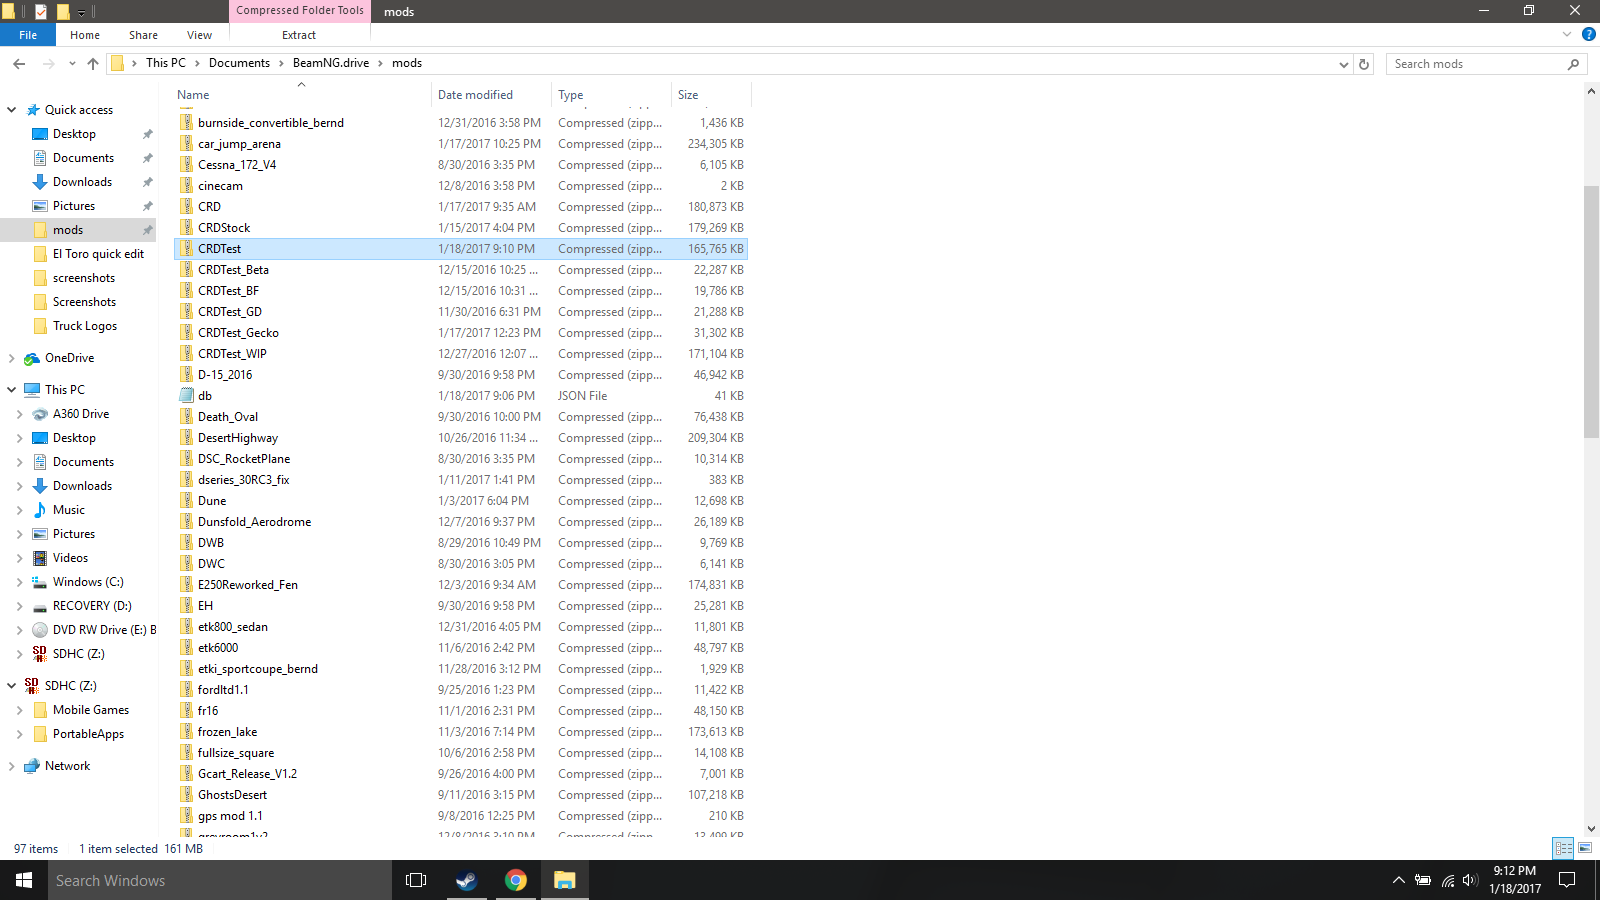The height and width of the screenshot is (900, 1600).
Task: Expand the Network tree node
Action: pos(12,766)
